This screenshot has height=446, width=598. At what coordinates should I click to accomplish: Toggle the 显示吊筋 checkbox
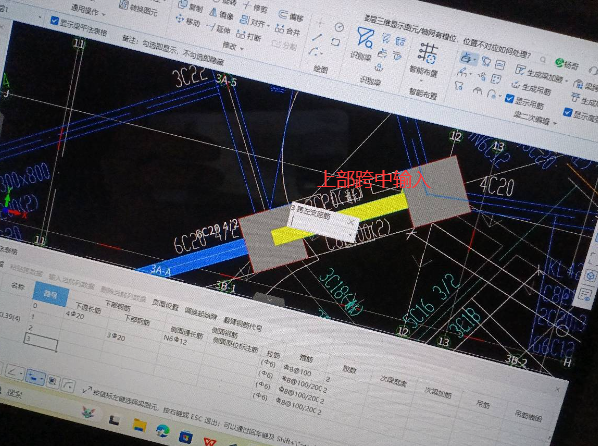click(510, 98)
